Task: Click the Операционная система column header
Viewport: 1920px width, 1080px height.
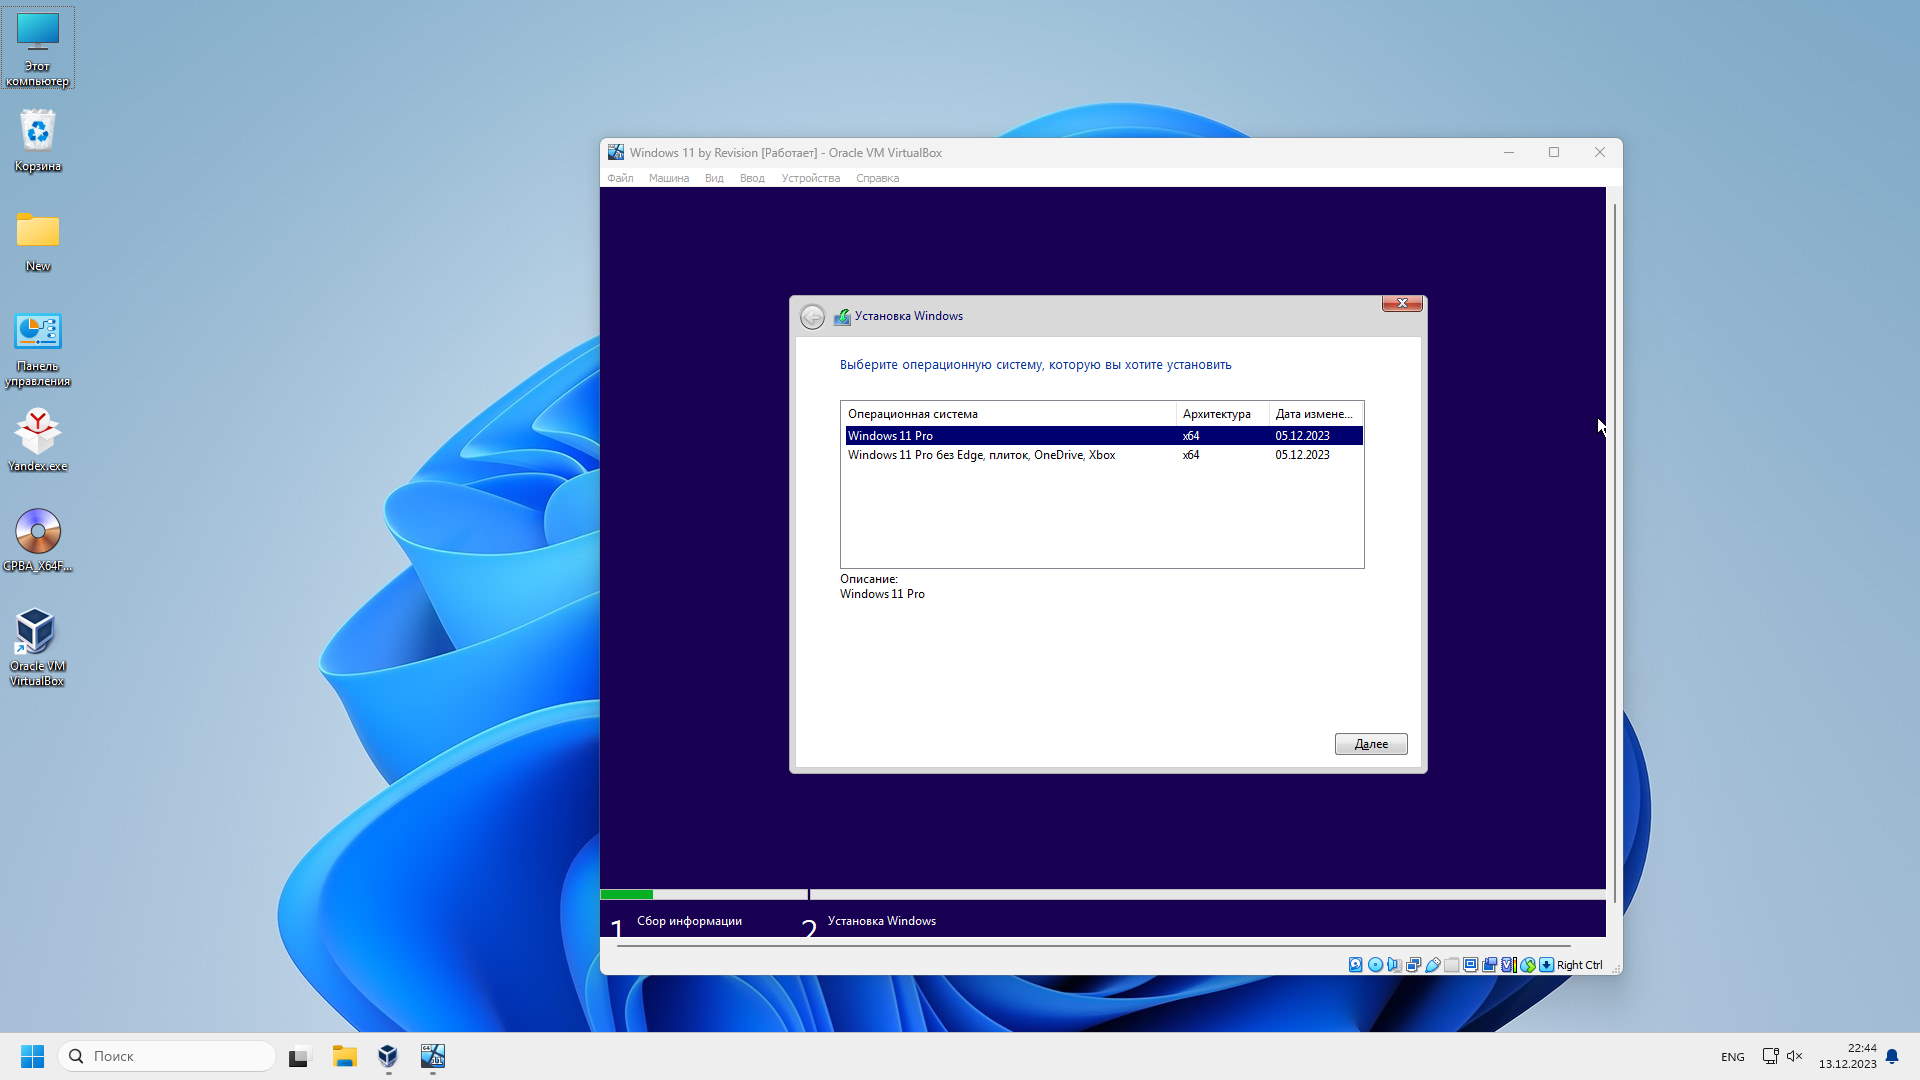Action: (912, 414)
